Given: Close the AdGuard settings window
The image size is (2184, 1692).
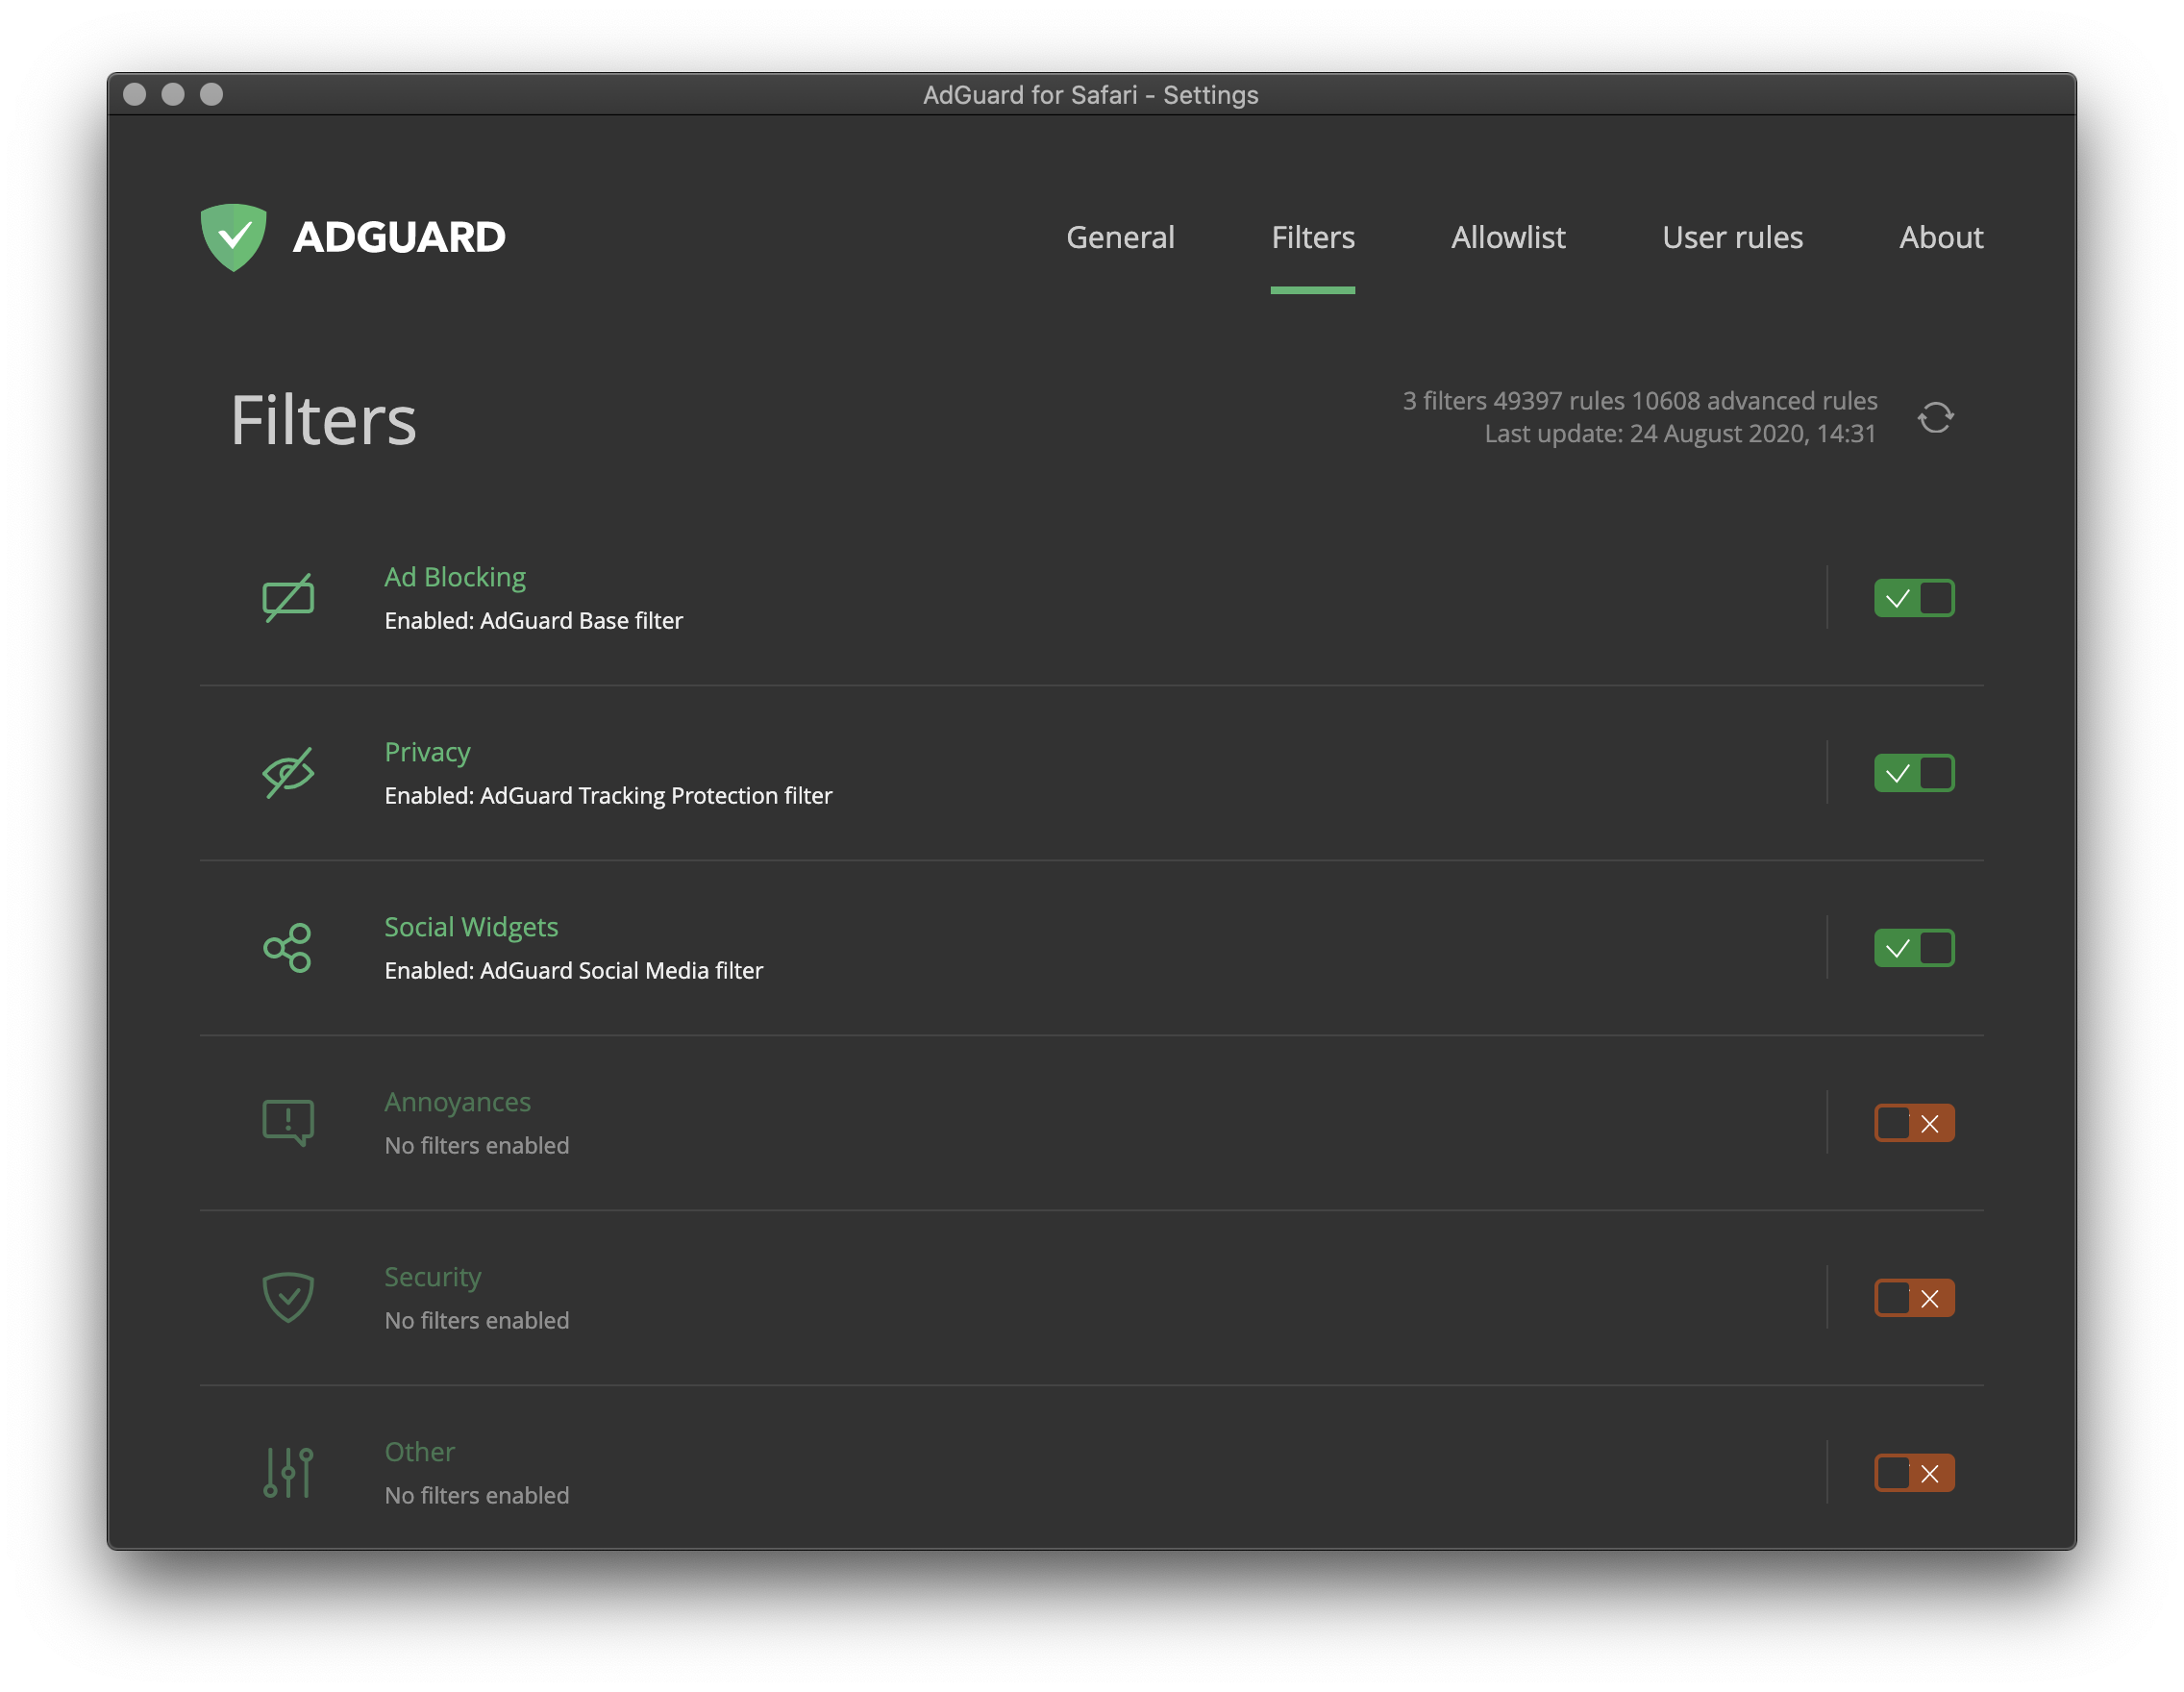Looking at the screenshot, I should [x=134, y=94].
